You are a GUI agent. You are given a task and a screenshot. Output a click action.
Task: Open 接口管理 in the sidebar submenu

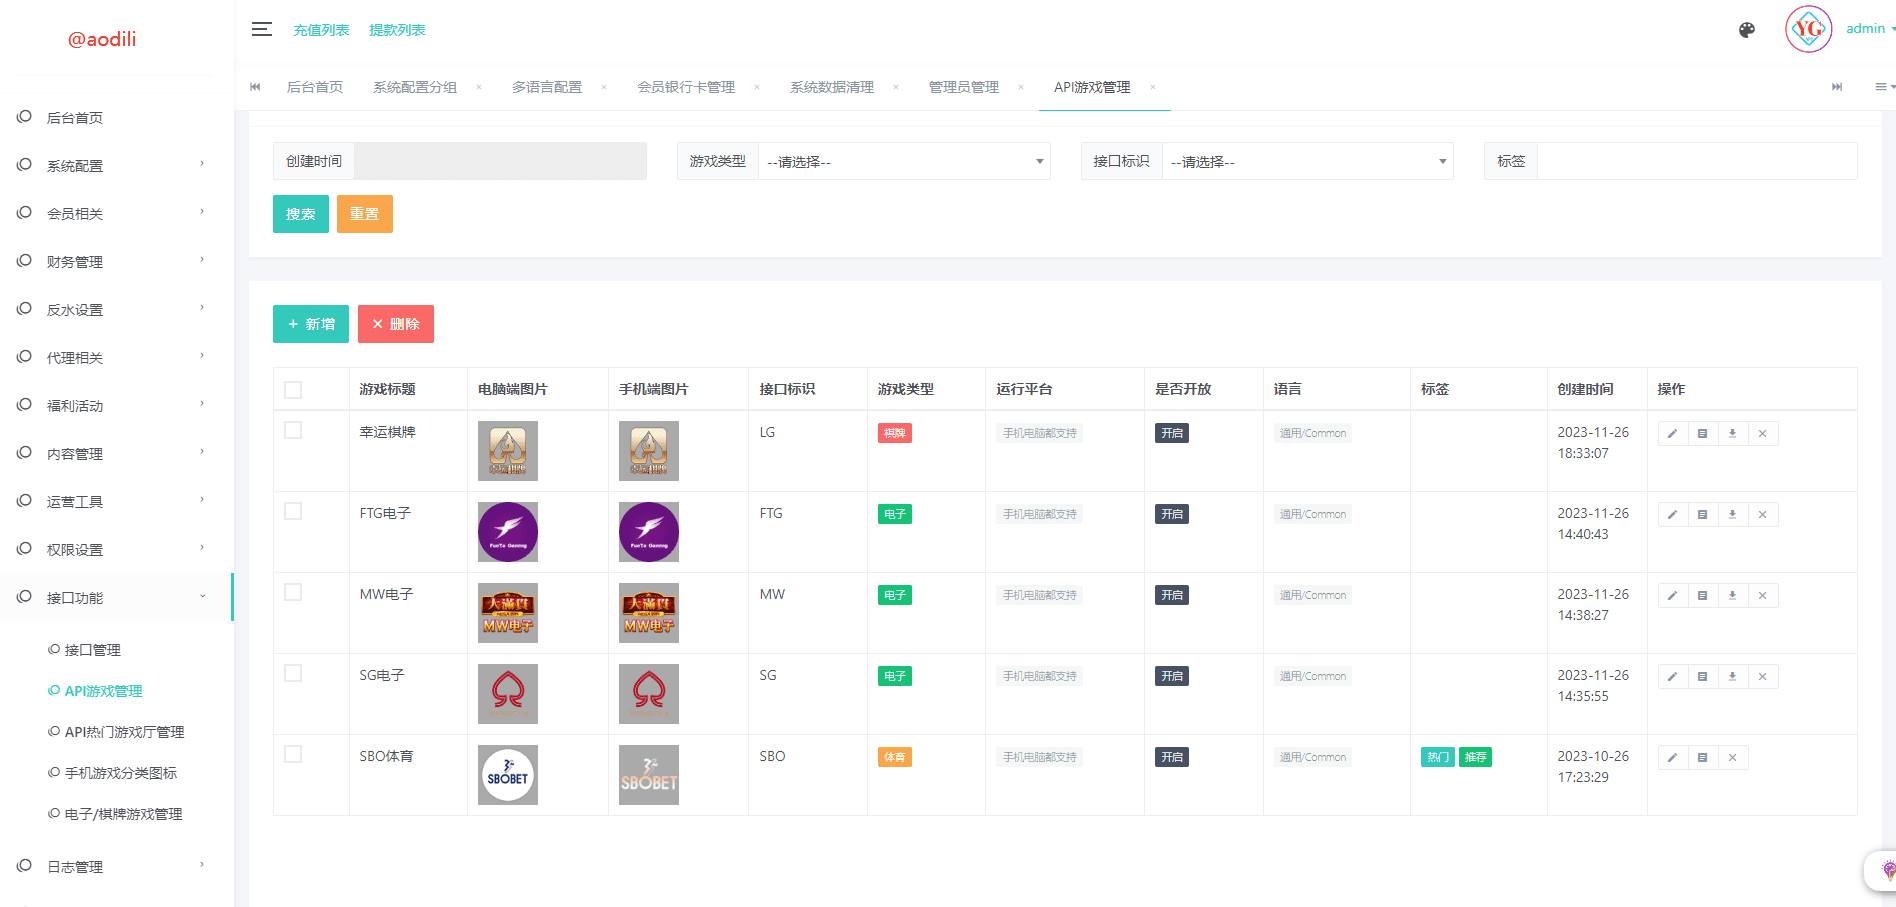tap(92, 650)
